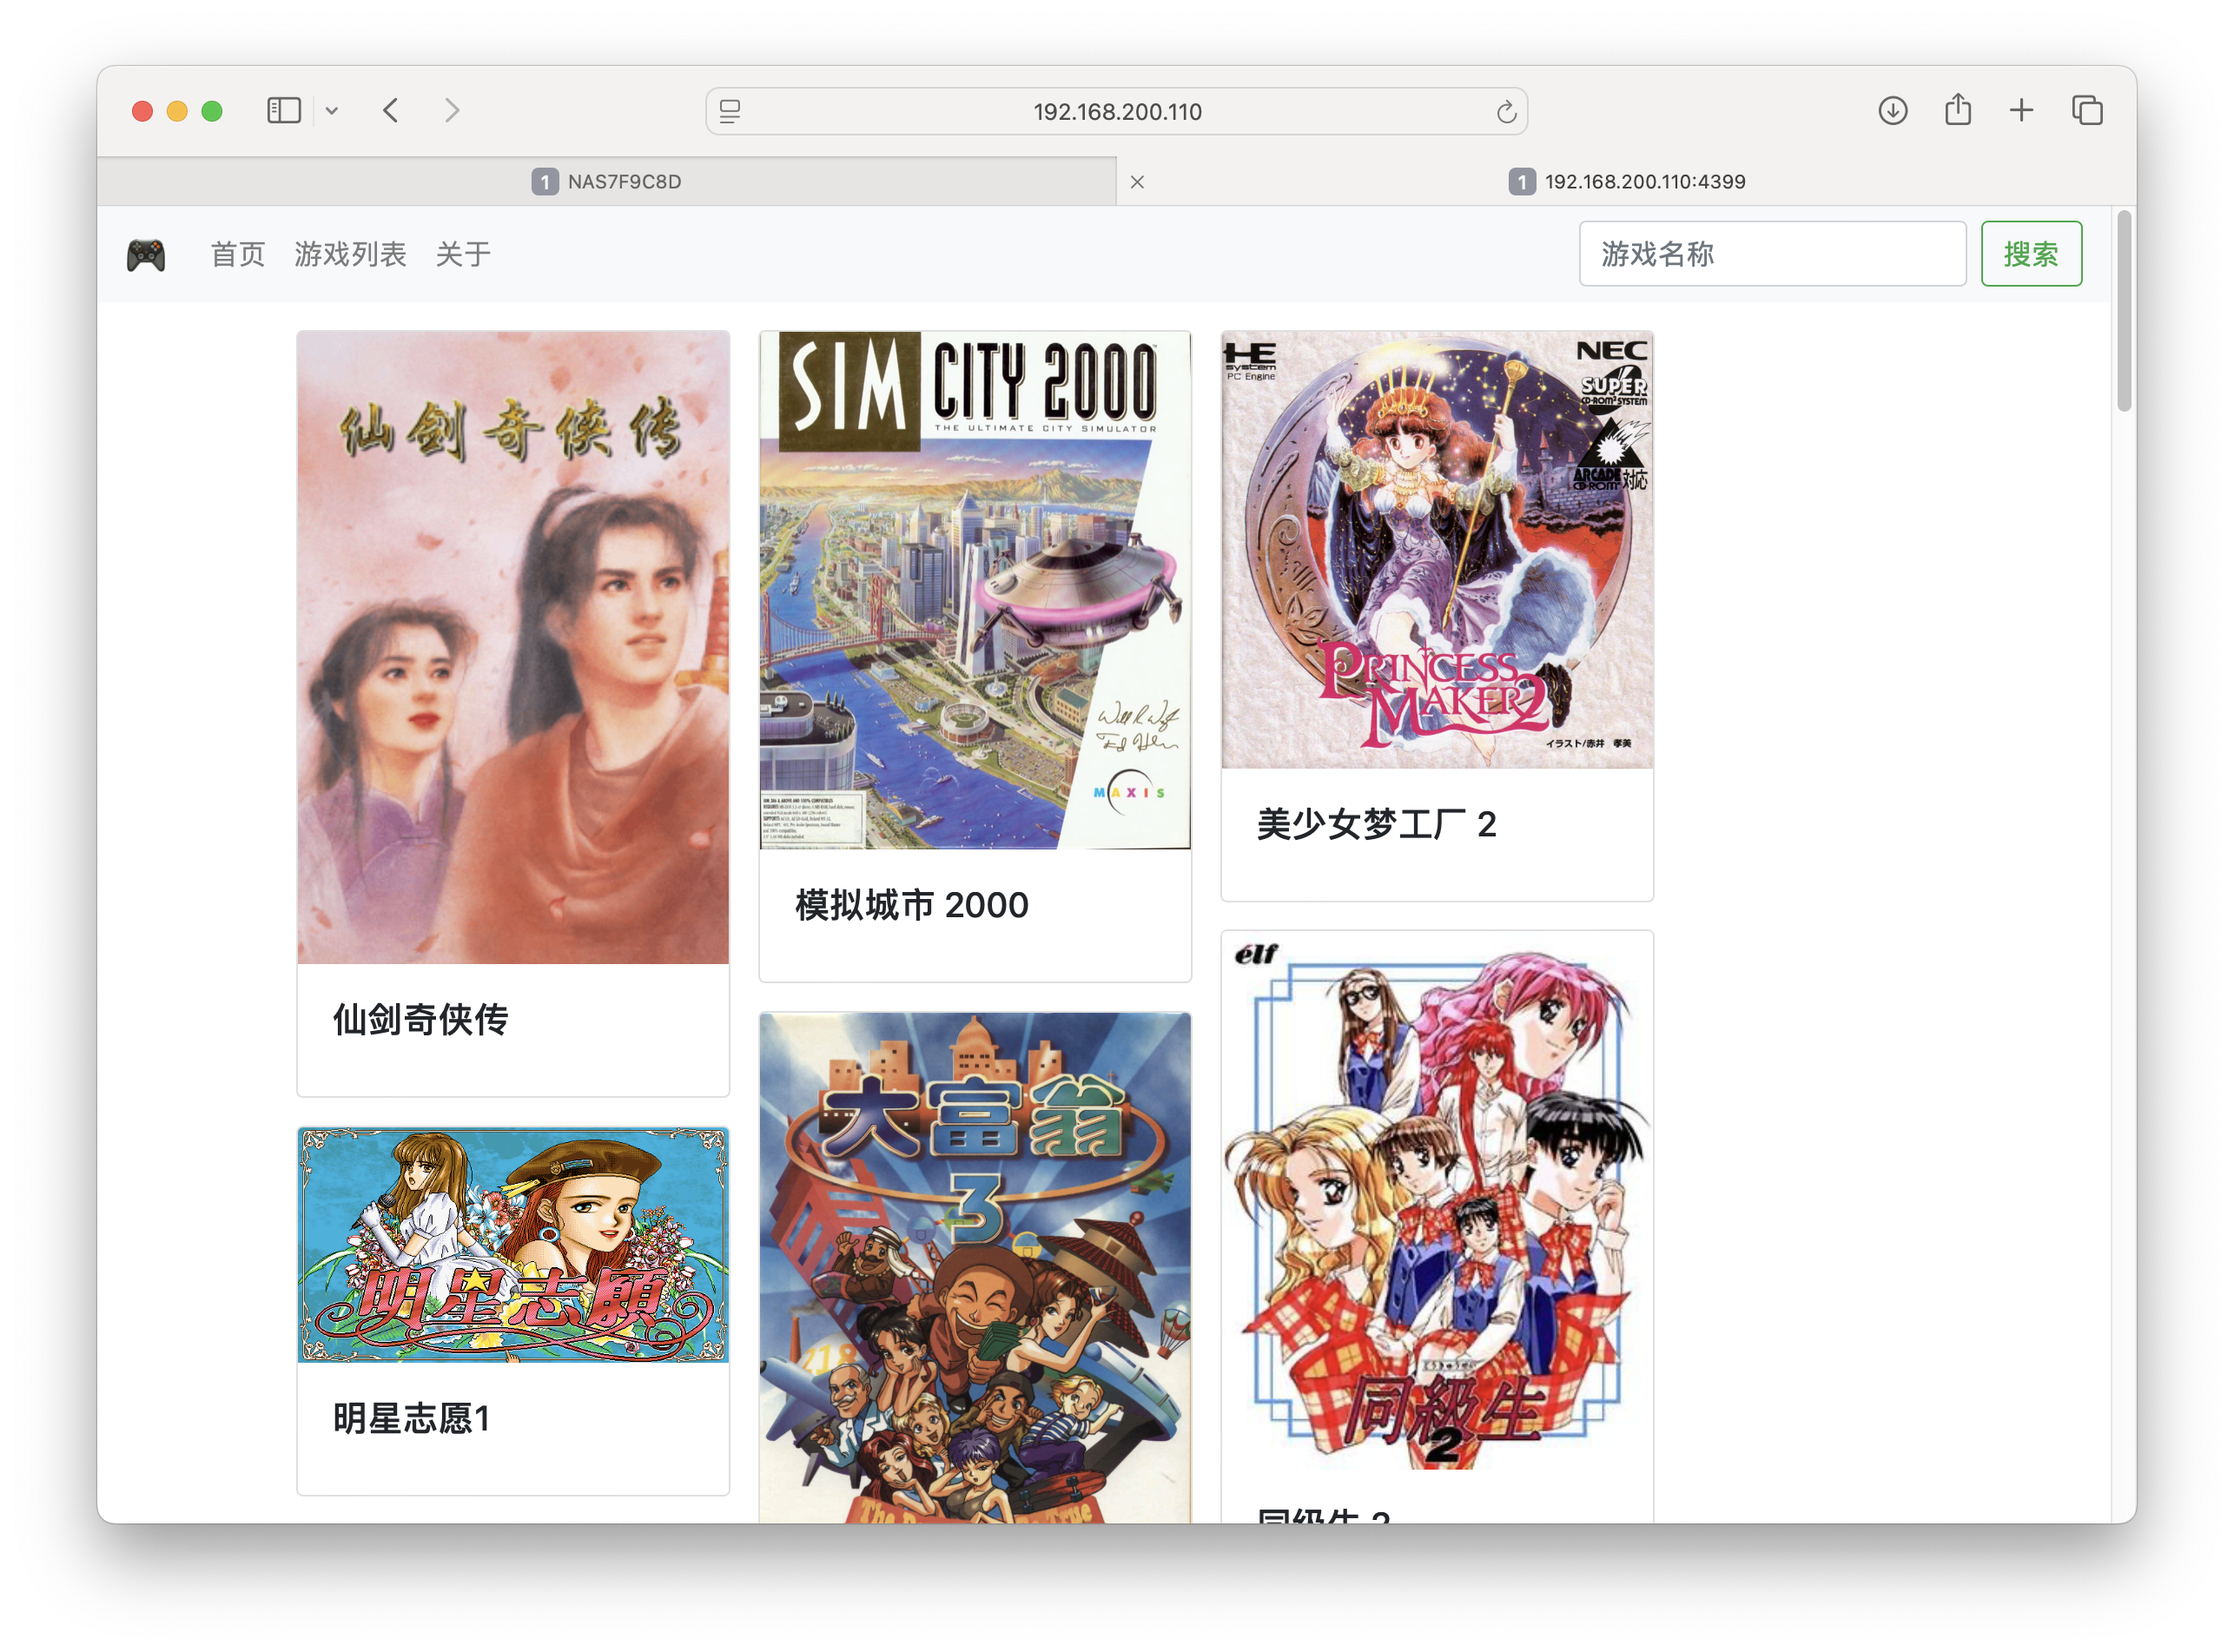This screenshot has height=1652, width=2234.
Task: Click the yellow minimize window button
Action: (177, 111)
